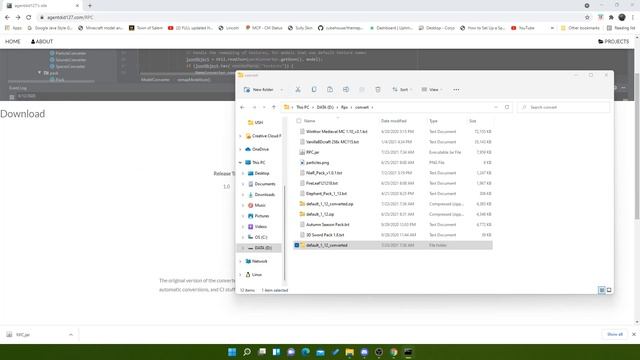Viewport: 640px width, 360px height.
Task: Click the Search convert box
Action: click(x=563, y=107)
